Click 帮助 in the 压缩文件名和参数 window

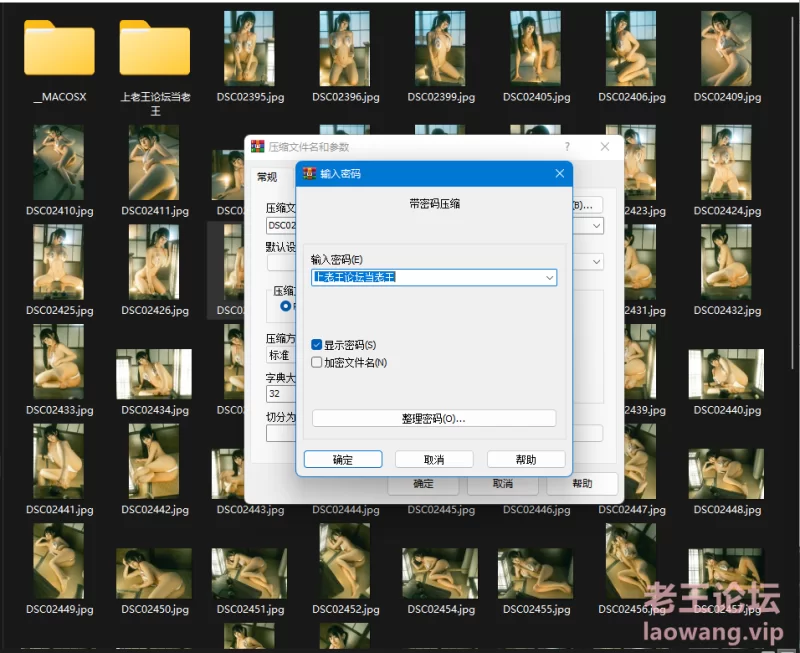[582, 484]
